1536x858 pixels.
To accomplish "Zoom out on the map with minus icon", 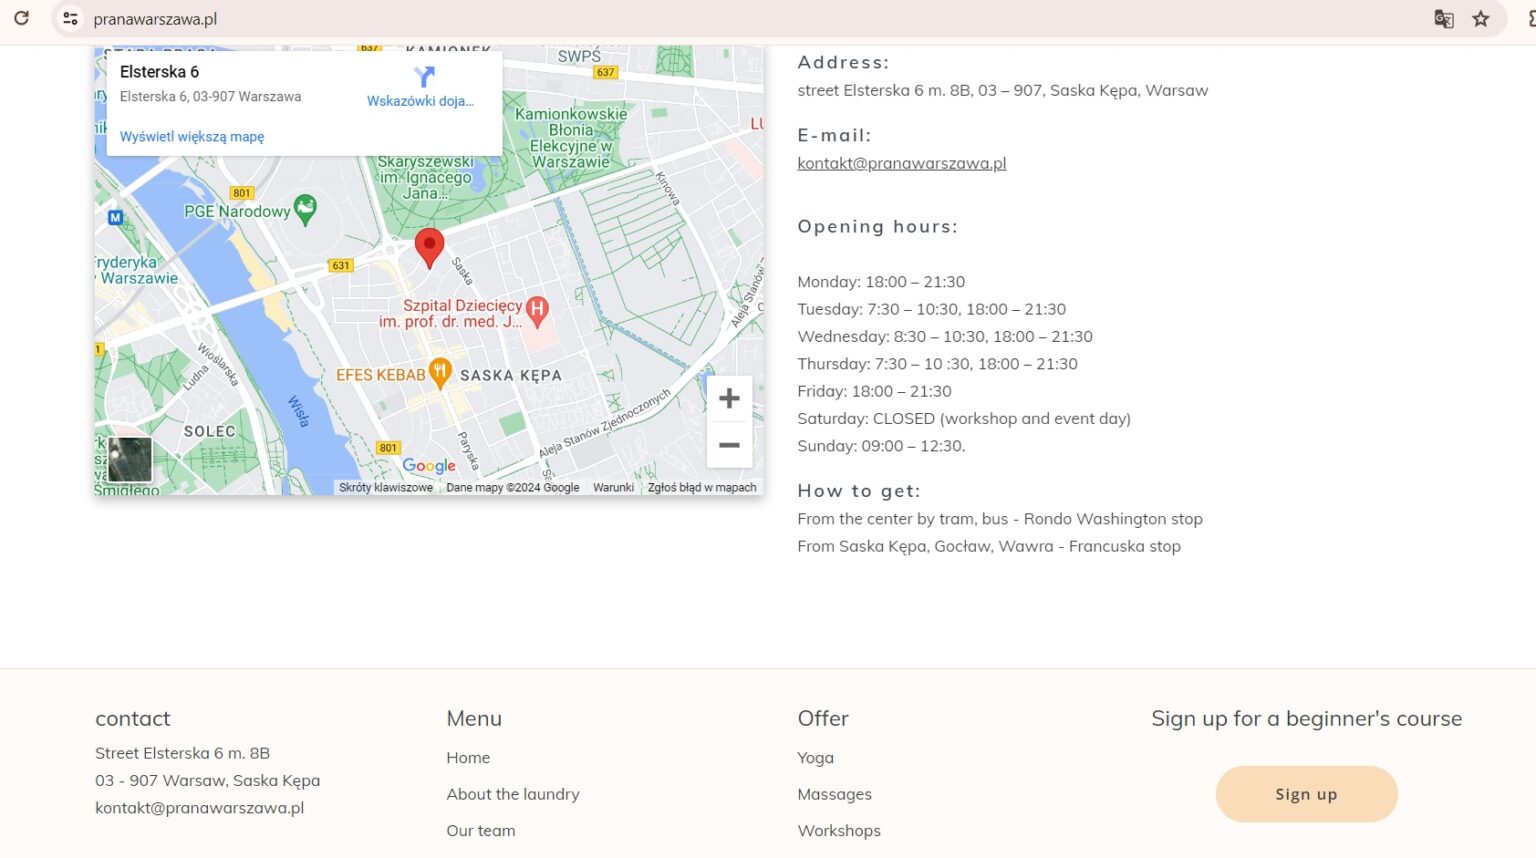I will 729,443.
